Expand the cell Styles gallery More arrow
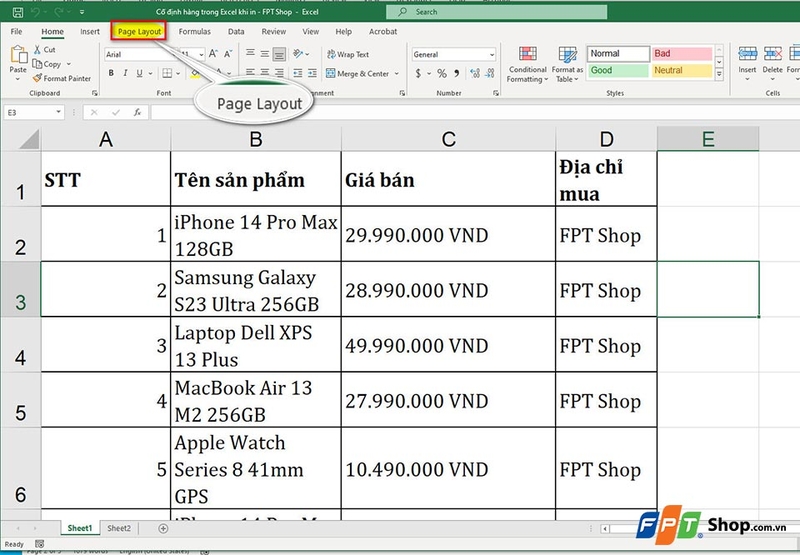The width and height of the screenshot is (800, 555). click(719, 74)
